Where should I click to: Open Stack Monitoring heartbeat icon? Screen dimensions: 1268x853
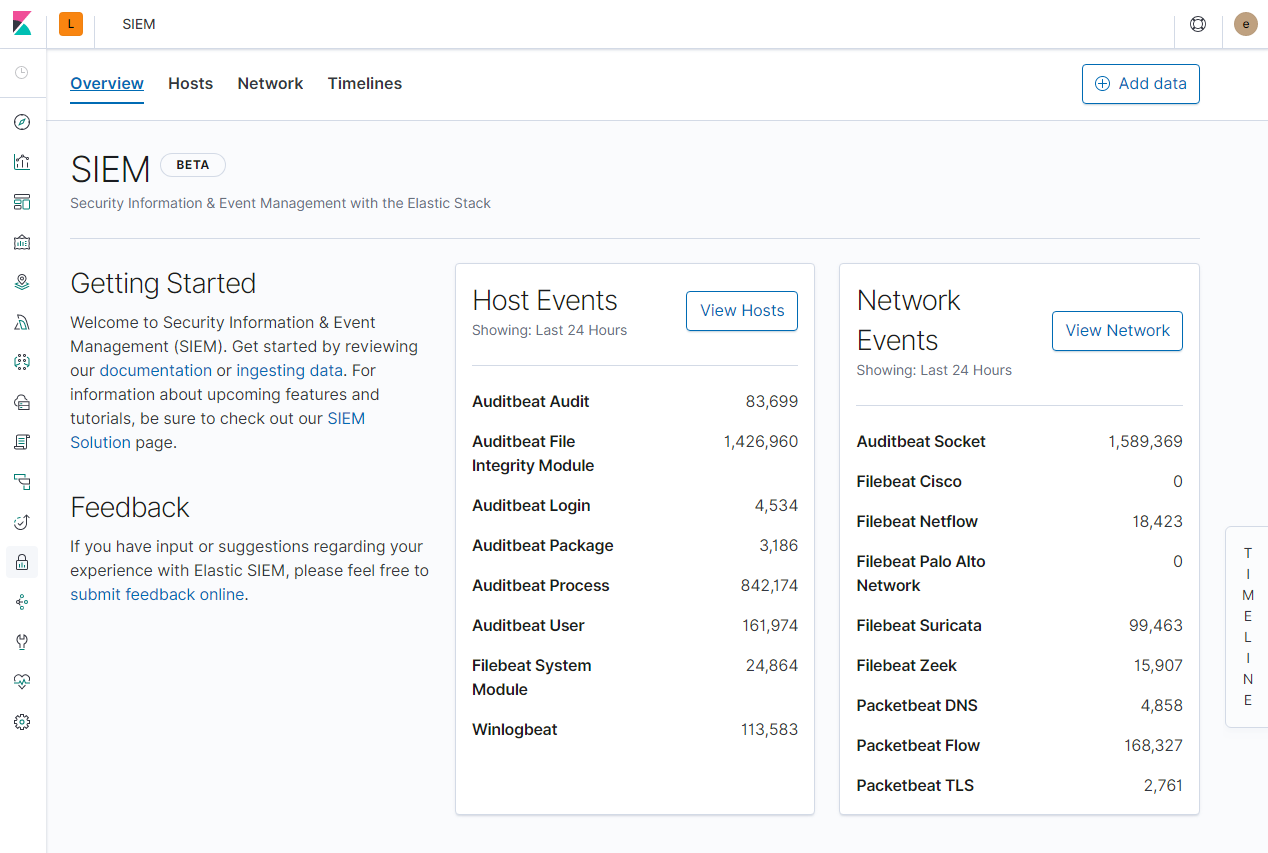pyautogui.click(x=22, y=681)
